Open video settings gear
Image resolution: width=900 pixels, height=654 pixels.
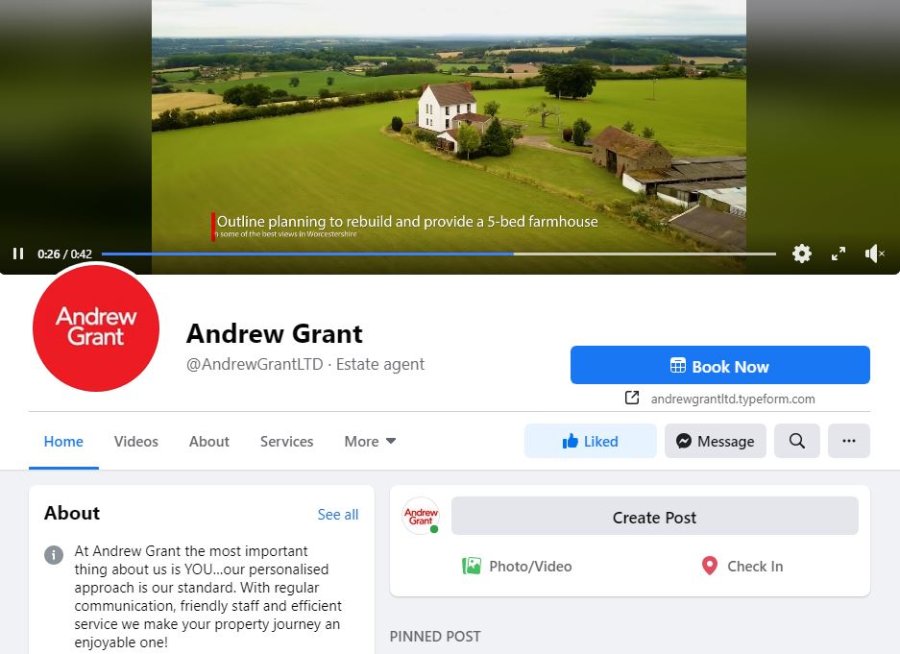point(801,253)
